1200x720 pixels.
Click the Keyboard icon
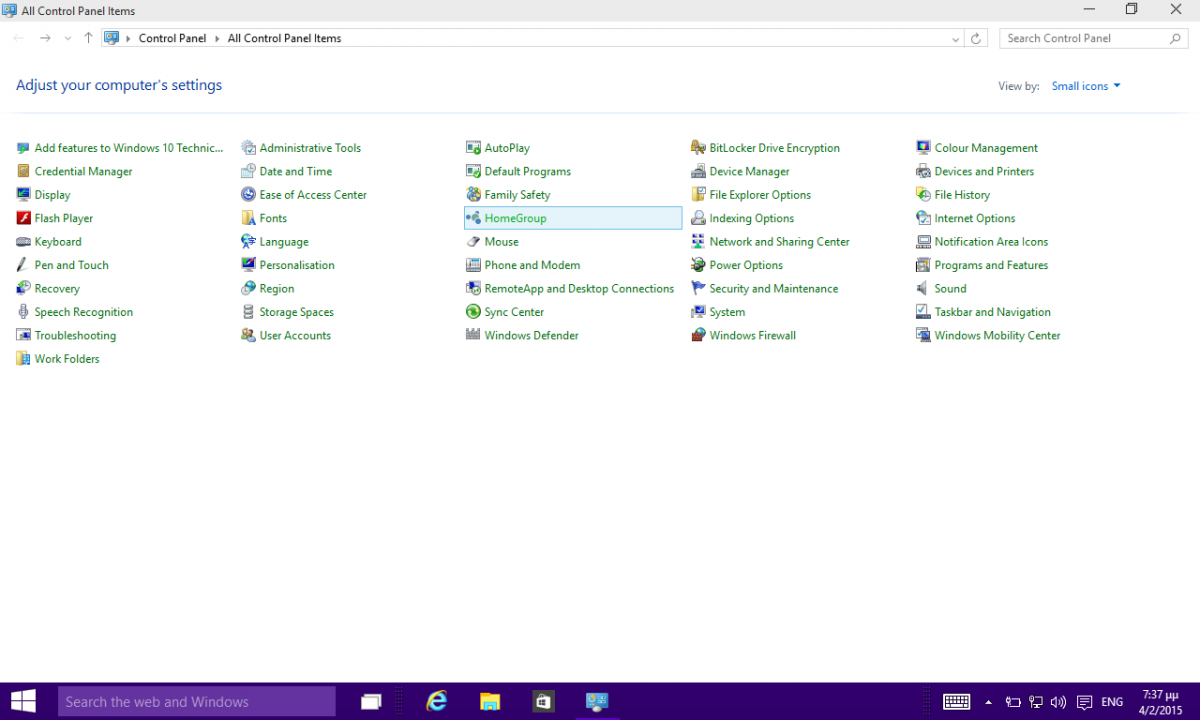point(23,242)
